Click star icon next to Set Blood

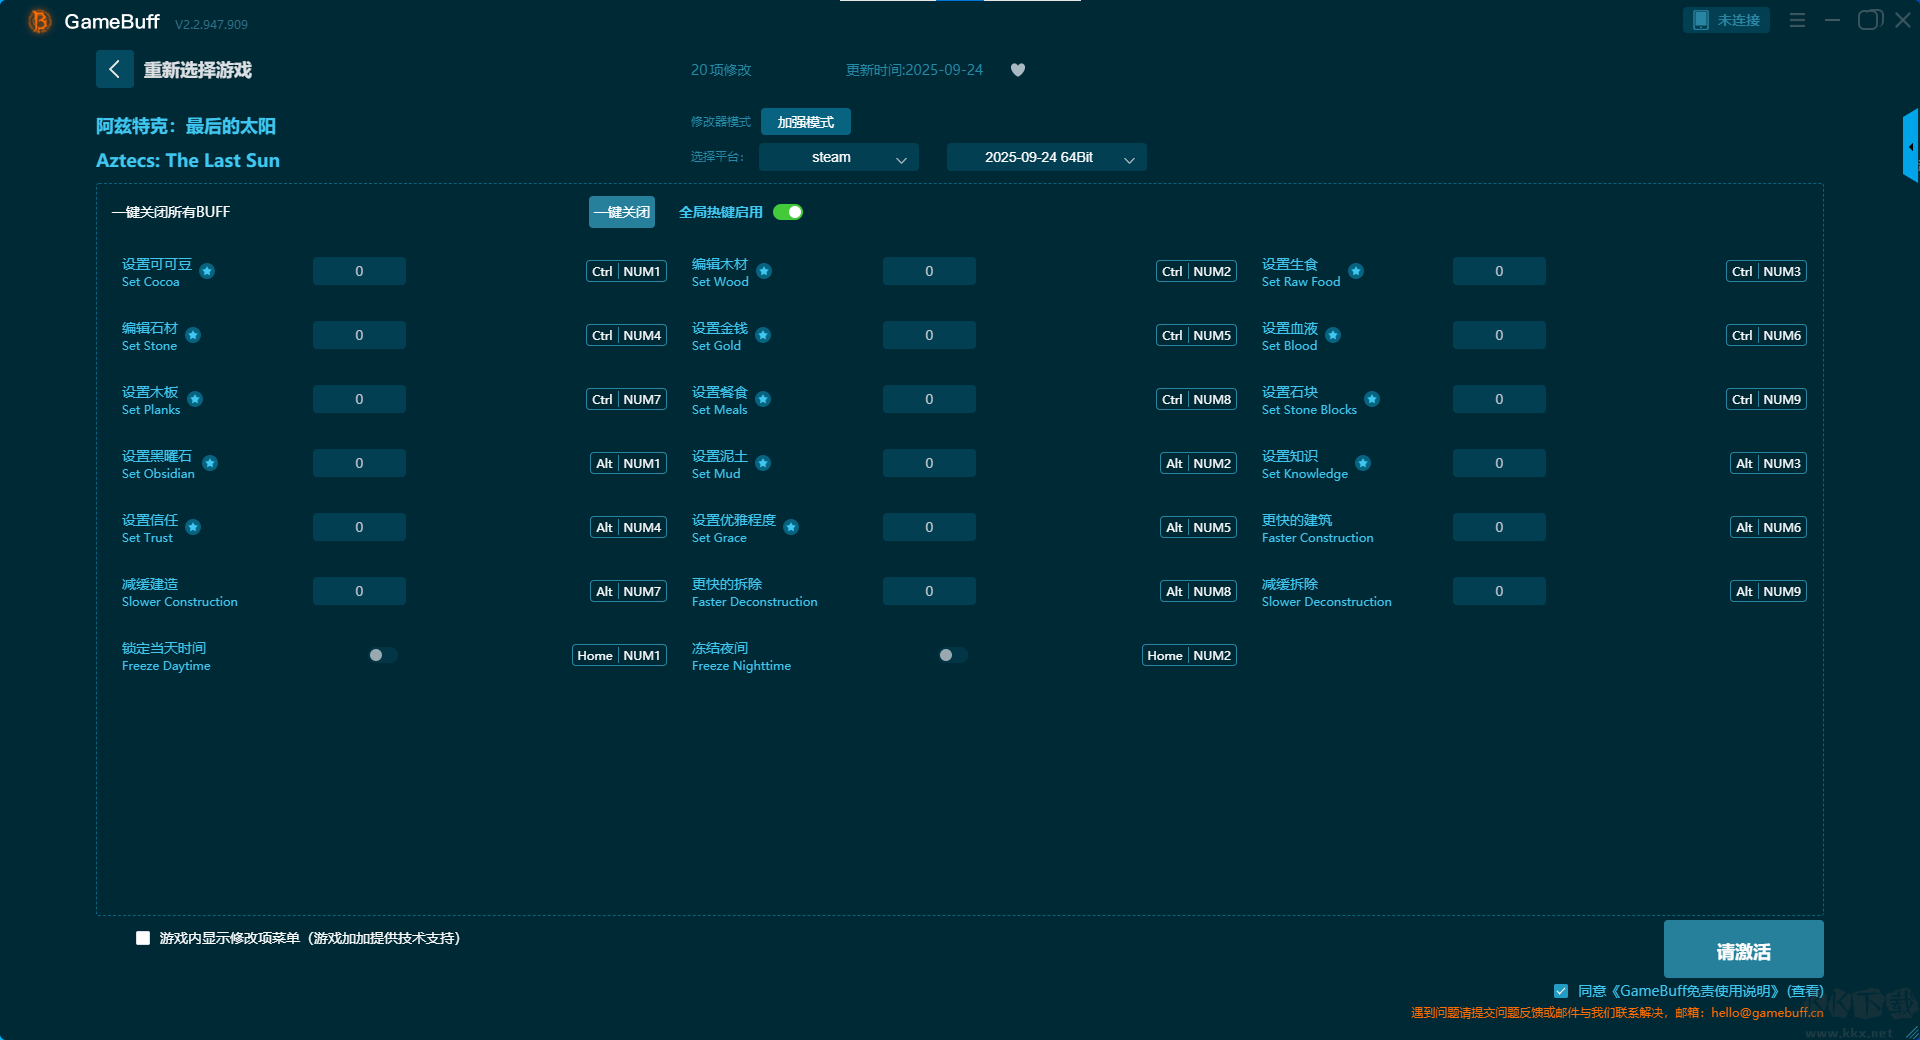[x=1333, y=335]
